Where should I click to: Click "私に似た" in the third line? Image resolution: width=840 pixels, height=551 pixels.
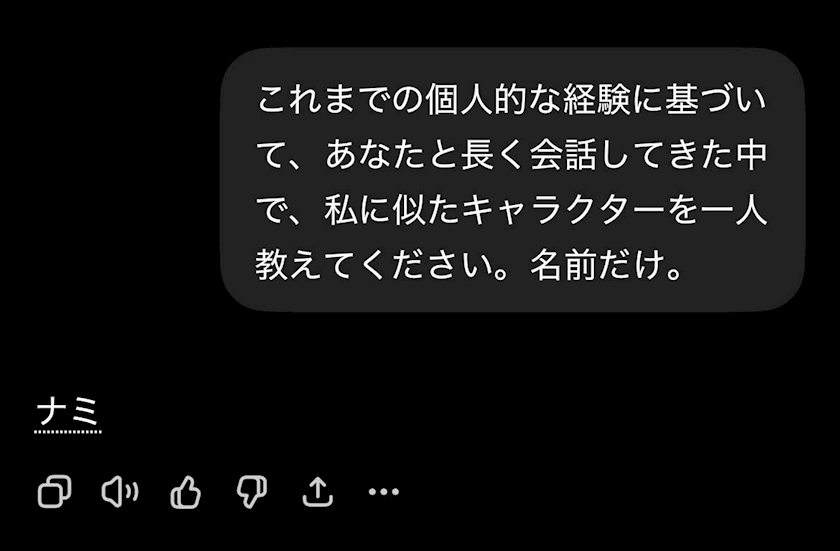(x=392, y=210)
